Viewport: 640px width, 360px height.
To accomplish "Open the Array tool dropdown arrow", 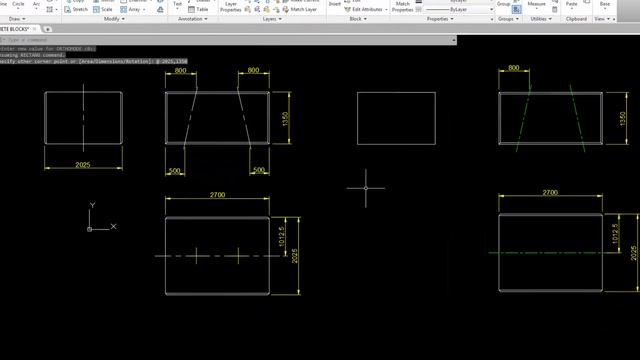I will click(x=144, y=9).
